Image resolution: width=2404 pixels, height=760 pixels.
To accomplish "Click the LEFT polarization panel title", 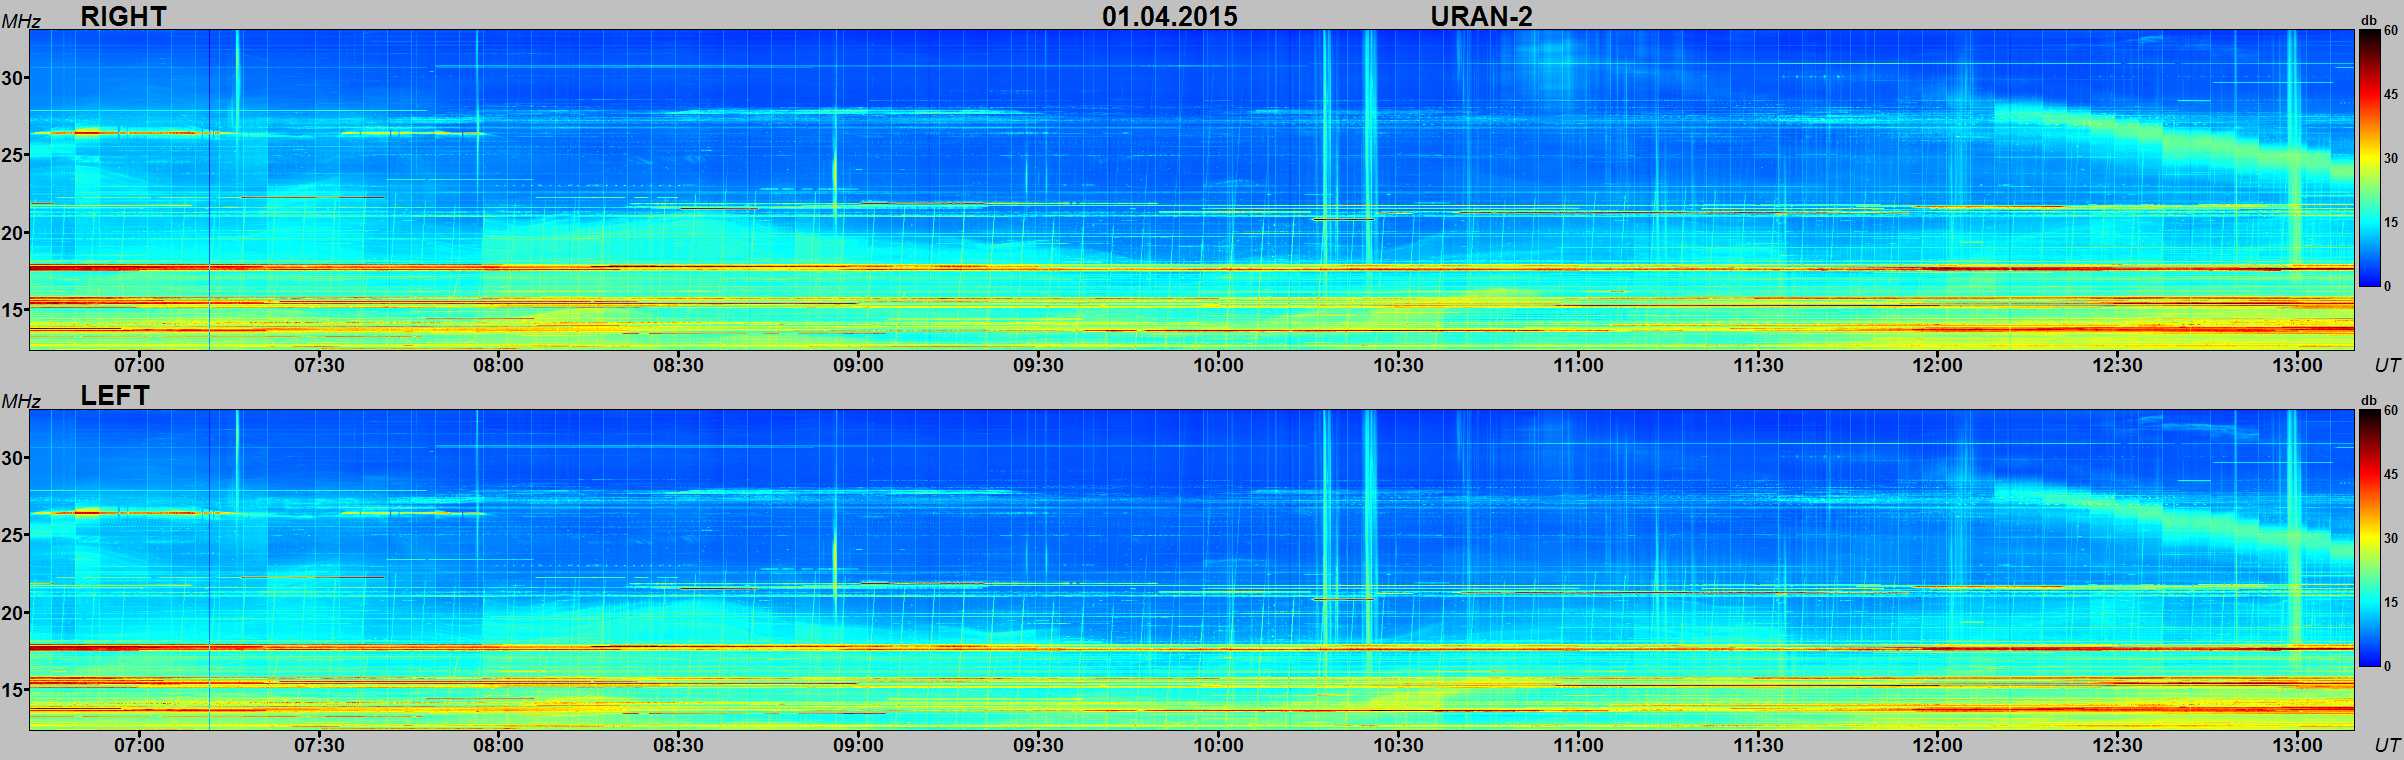I will pyautogui.click(x=115, y=396).
